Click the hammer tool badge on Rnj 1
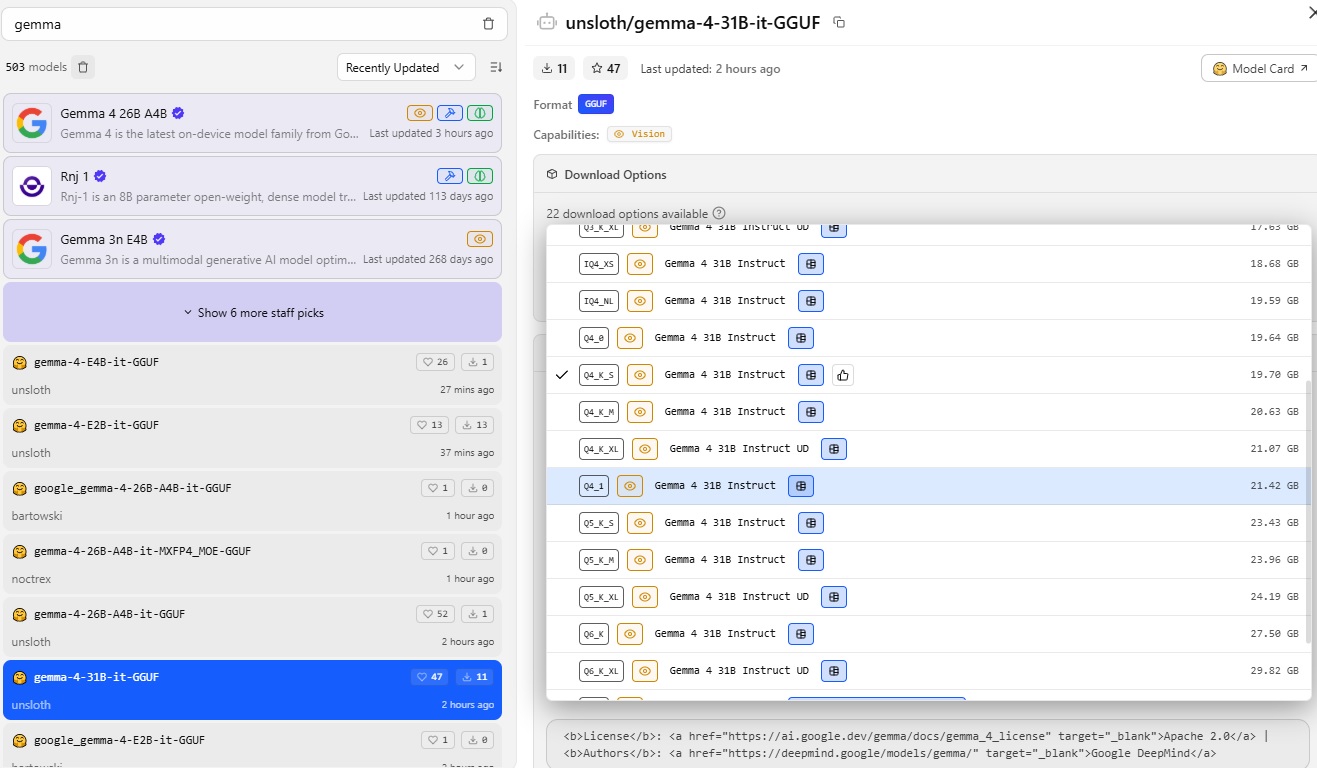1317x768 pixels. tap(450, 176)
